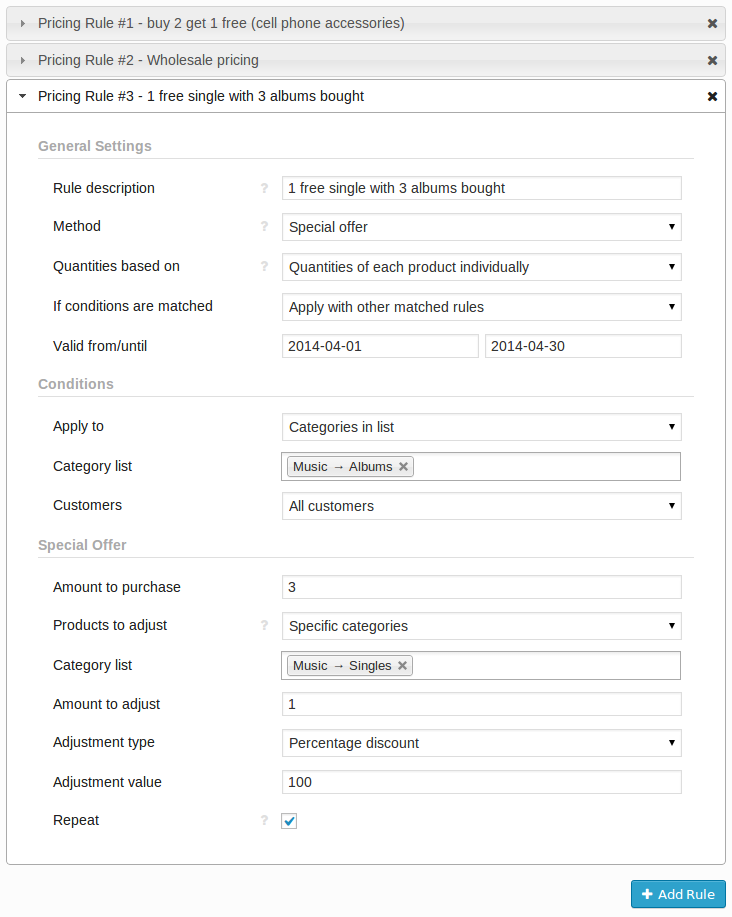Click help icon for Quantities based on
The width and height of the screenshot is (732, 917).
tap(265, 267)
